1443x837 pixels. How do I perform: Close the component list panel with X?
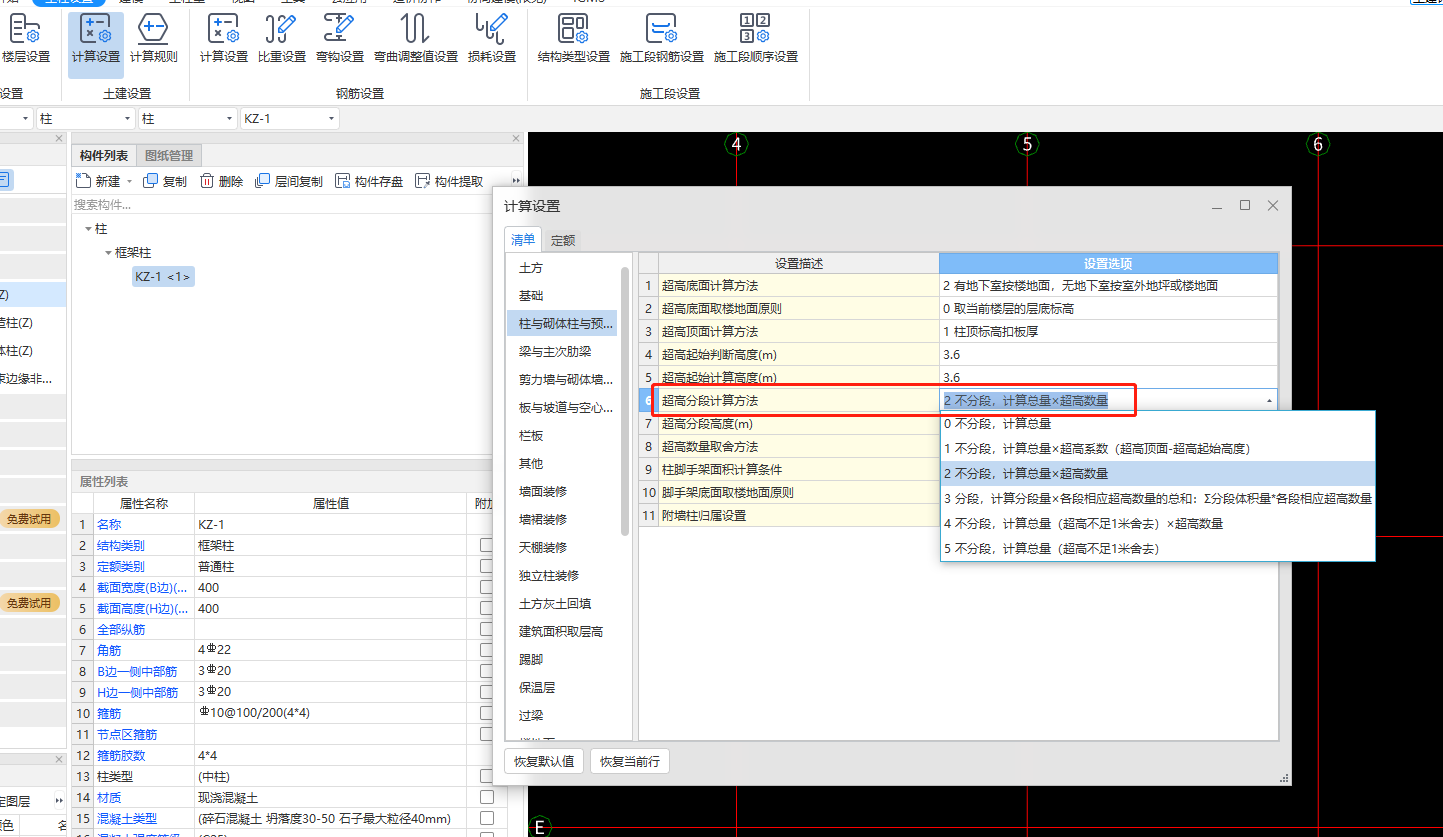[516, 138]
